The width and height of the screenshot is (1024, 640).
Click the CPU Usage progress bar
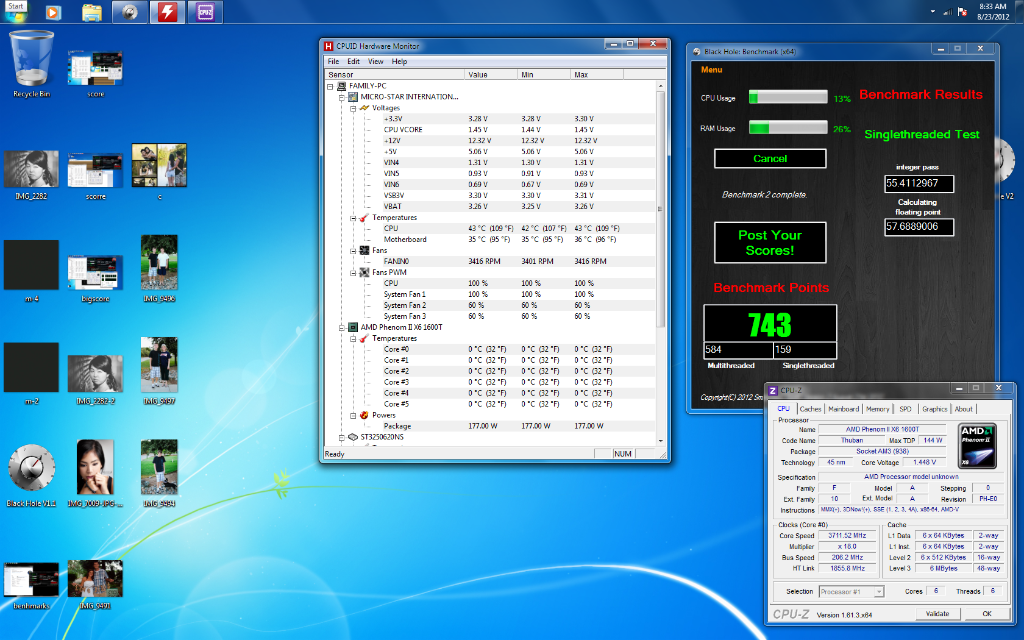pos(788,98)
